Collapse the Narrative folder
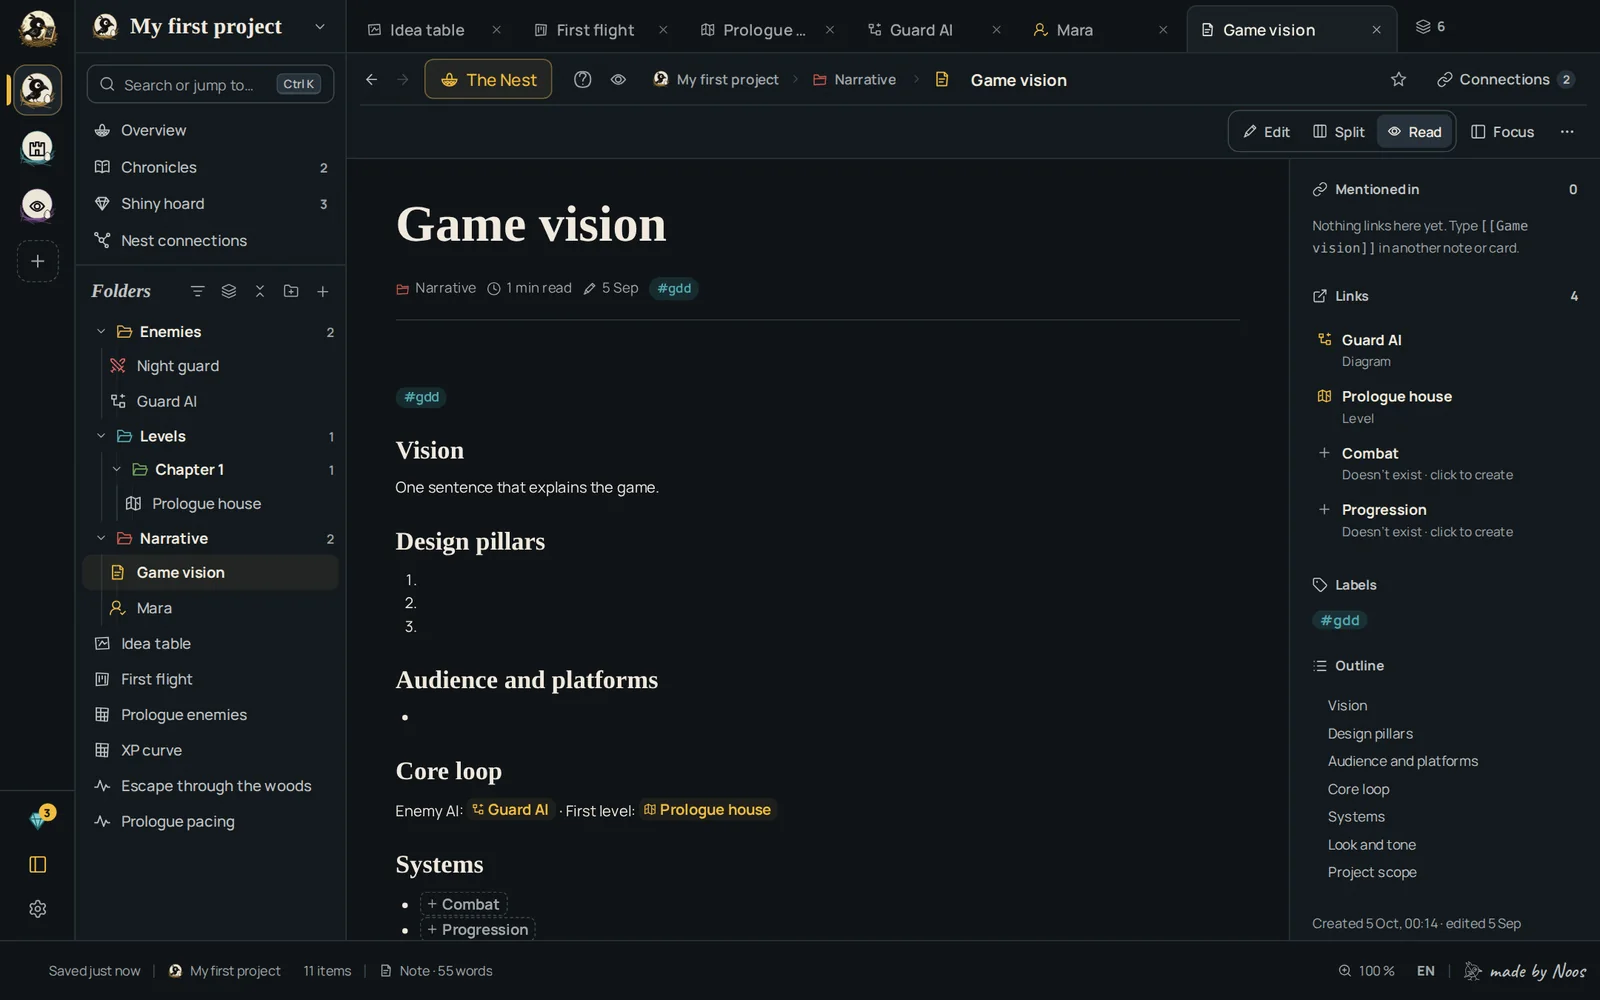The width and height of the screenshot is (1600, 1000). click(101, 539)
